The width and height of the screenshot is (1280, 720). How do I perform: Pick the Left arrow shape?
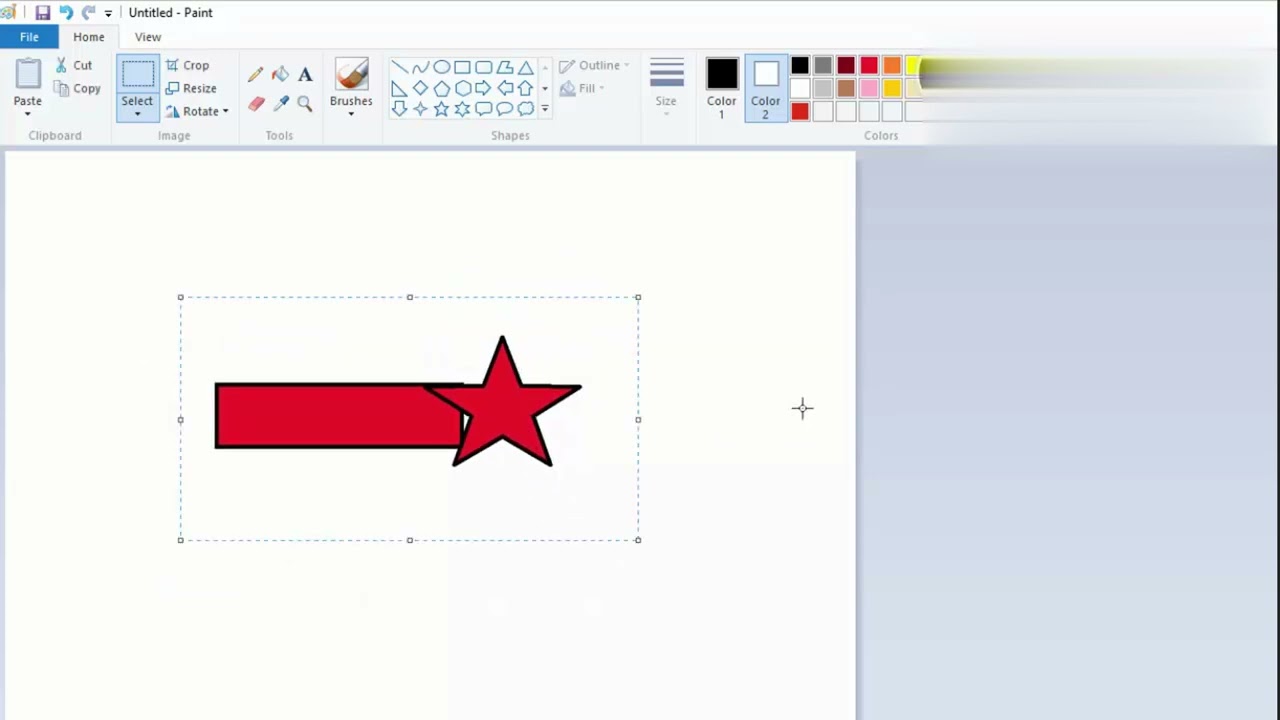pyautogui.click(x=504, y=88)
